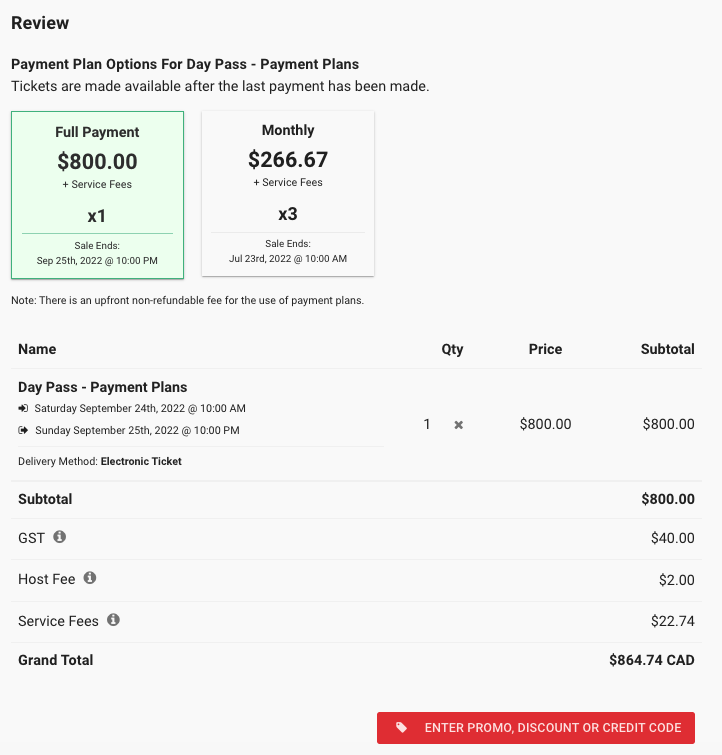Screen dimensions: 722x755
Task: Click the Grand Total $864.74 CAD amount
Action: [x=652, y=660]
